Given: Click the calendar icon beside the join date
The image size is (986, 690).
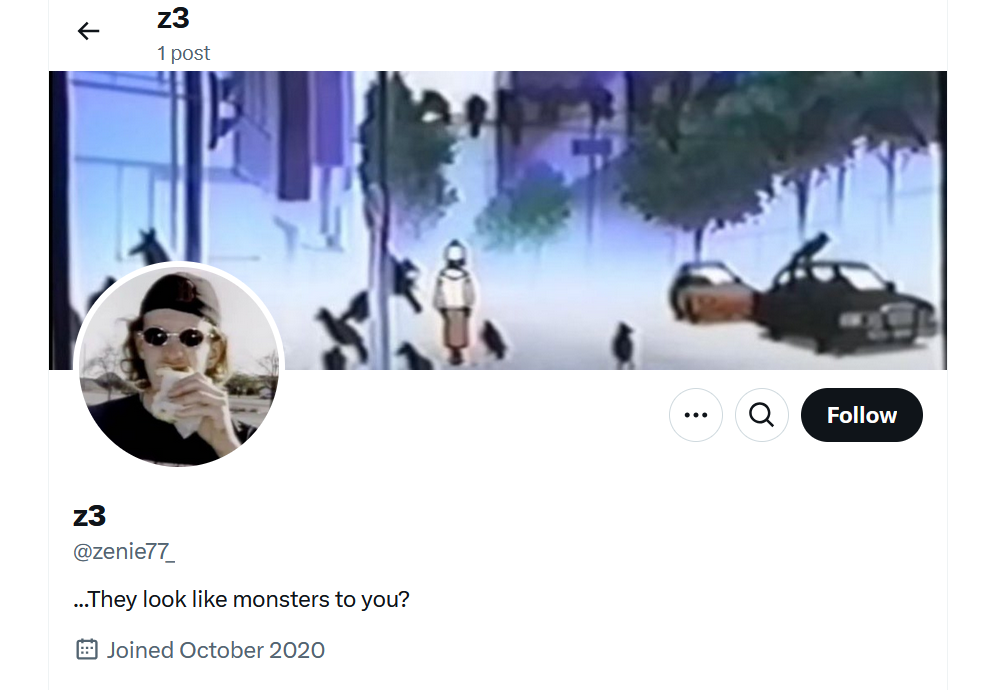Looking at the screenshot, I should (x=87, y=649).
